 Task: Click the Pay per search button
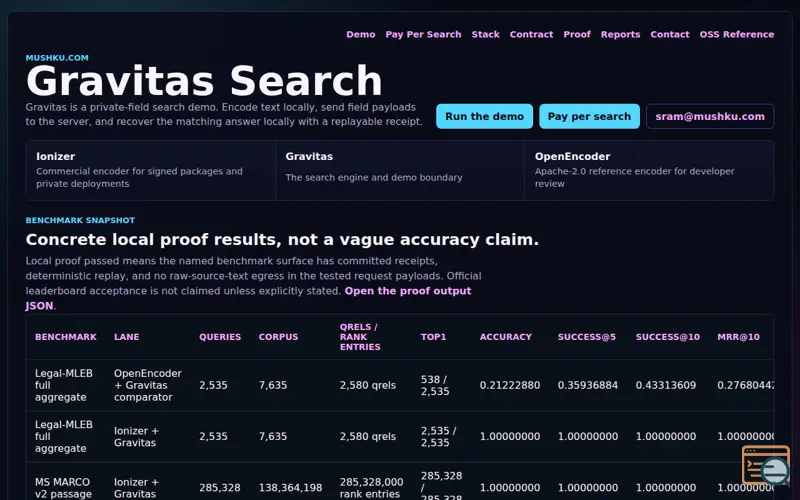[x=589, y=116]
